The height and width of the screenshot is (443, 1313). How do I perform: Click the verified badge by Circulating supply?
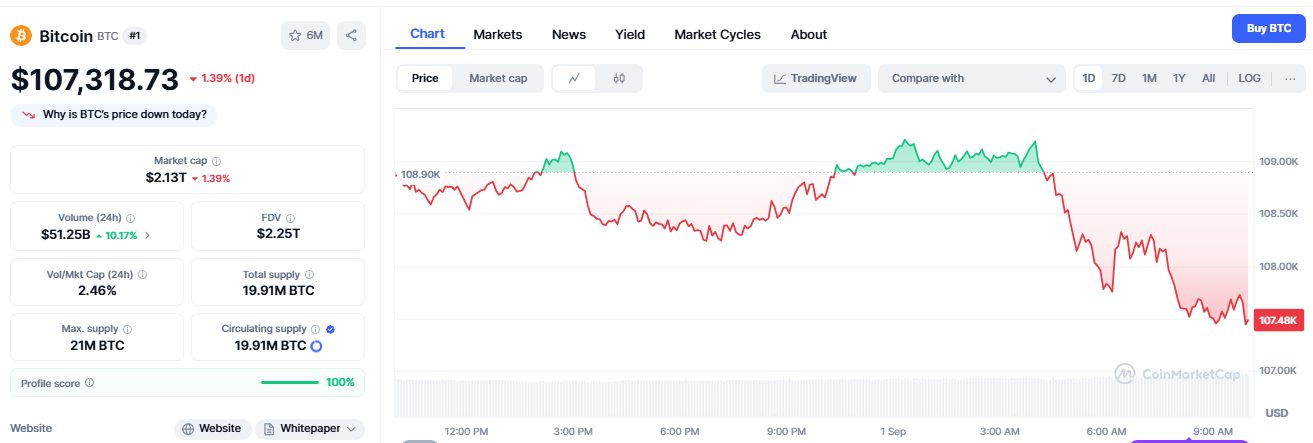(x=330, y=329)
